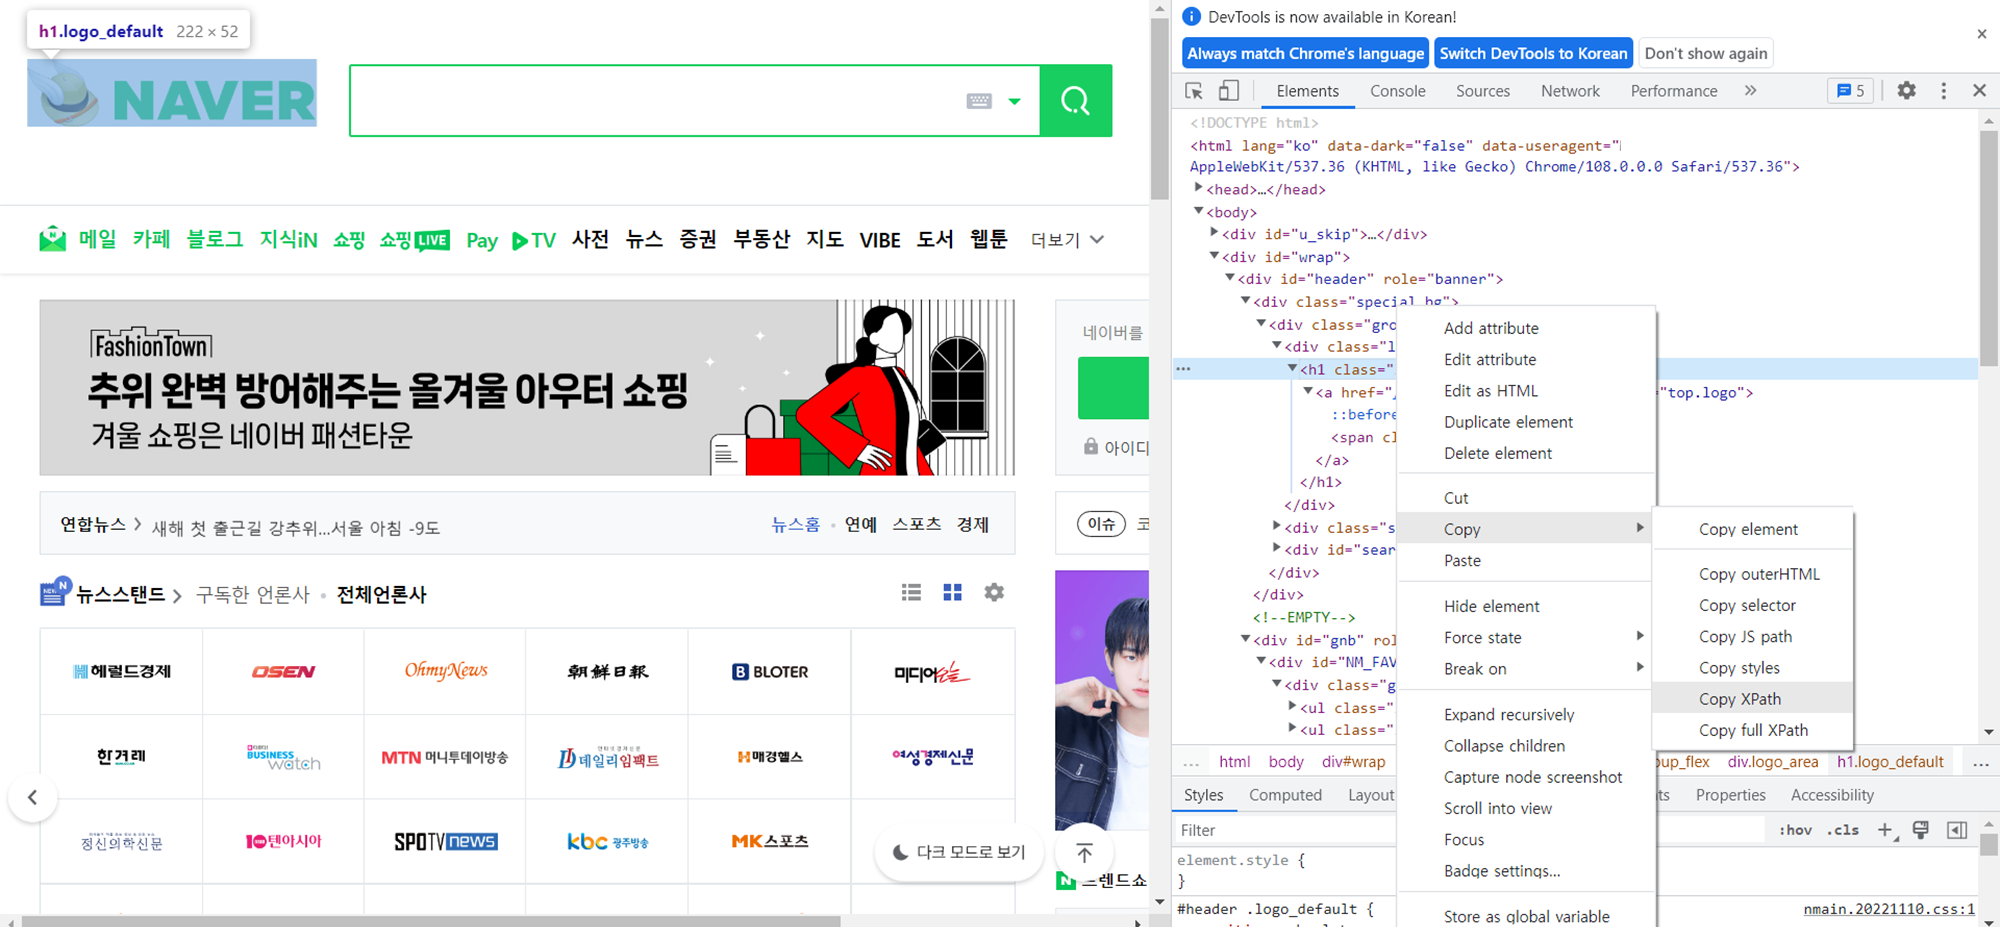
Task: Show more DevTools tabs chevron
Action: click(x=1750, y=90)
